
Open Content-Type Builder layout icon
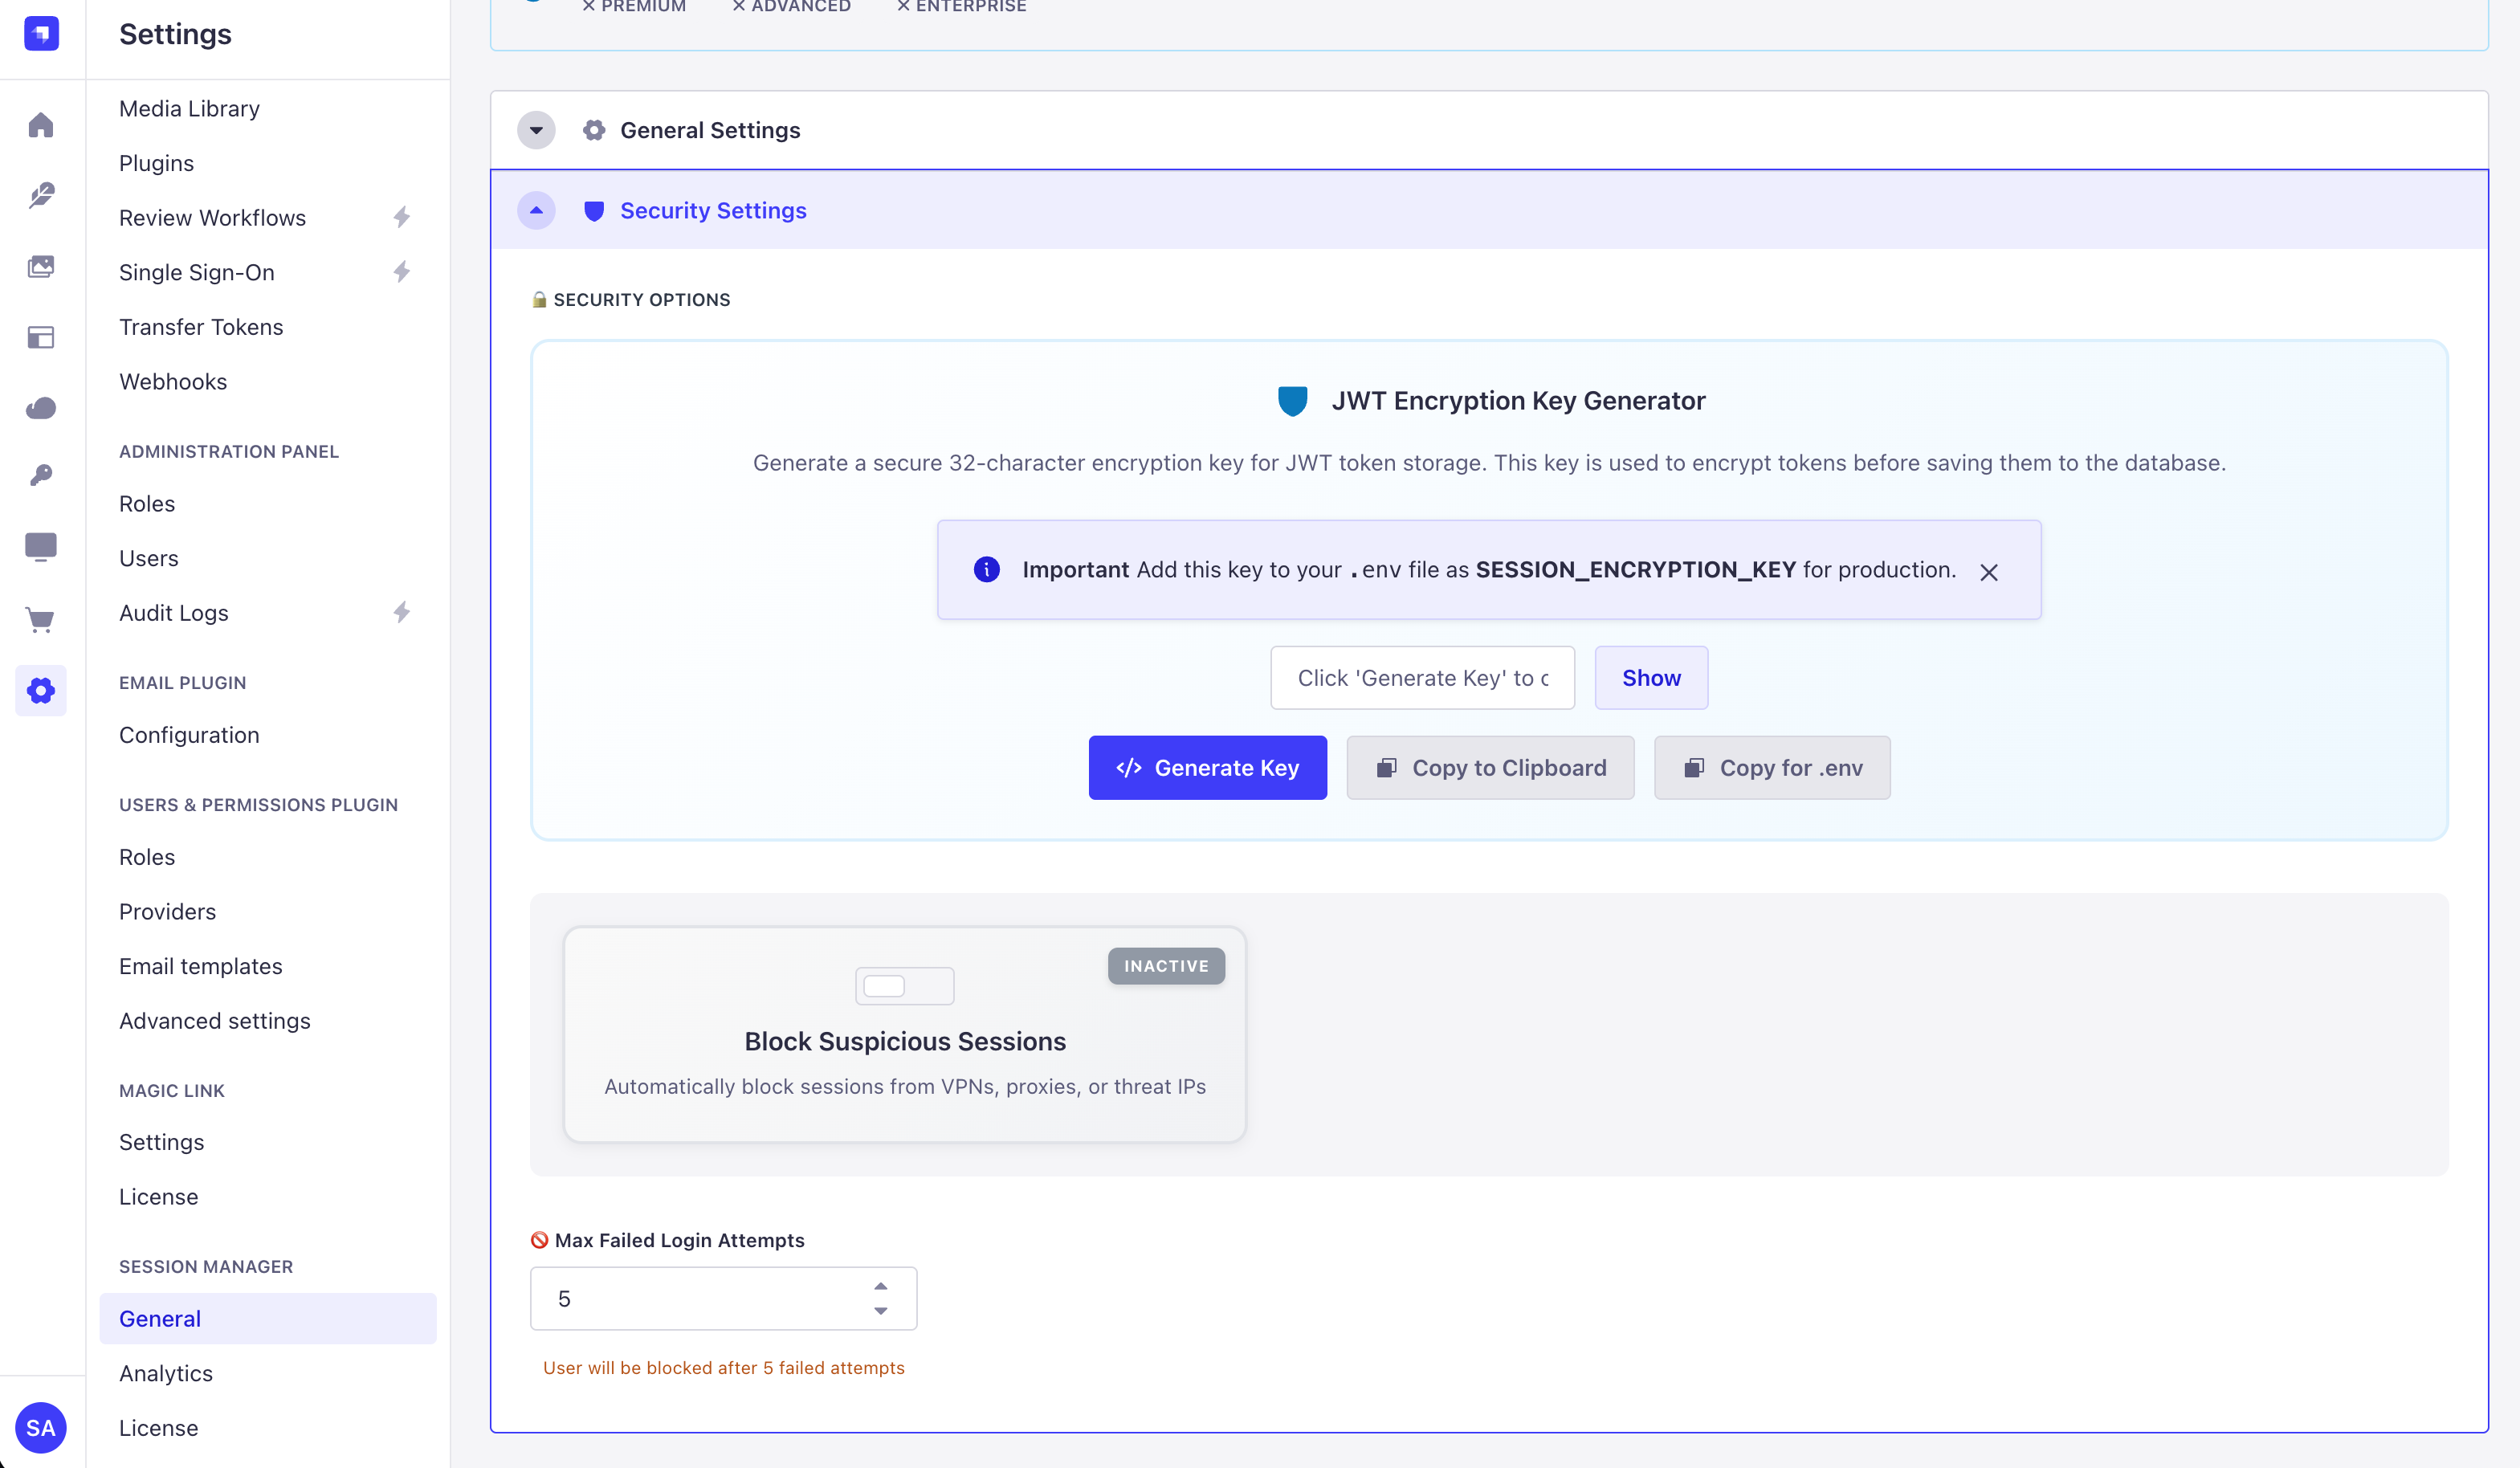[x=41, y=337]
